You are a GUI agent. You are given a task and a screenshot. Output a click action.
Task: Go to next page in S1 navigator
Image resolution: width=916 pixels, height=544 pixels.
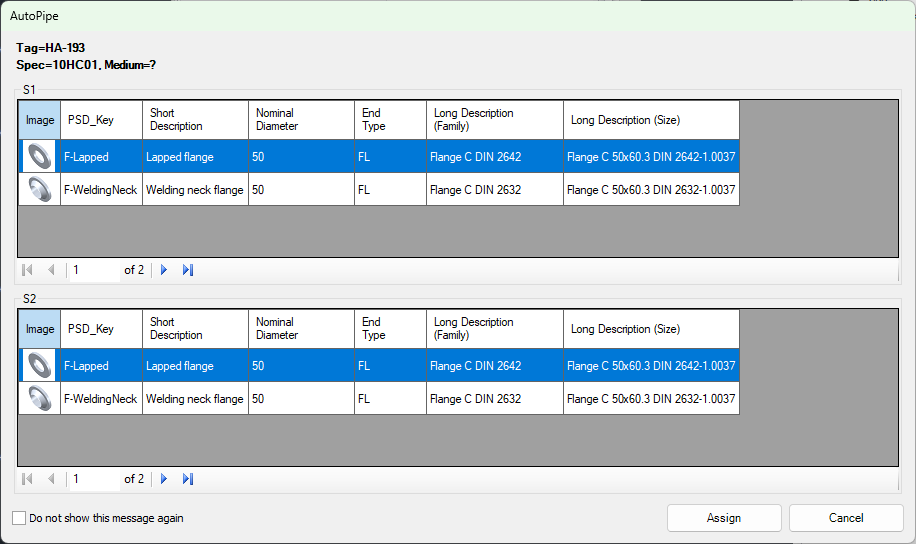164,270
